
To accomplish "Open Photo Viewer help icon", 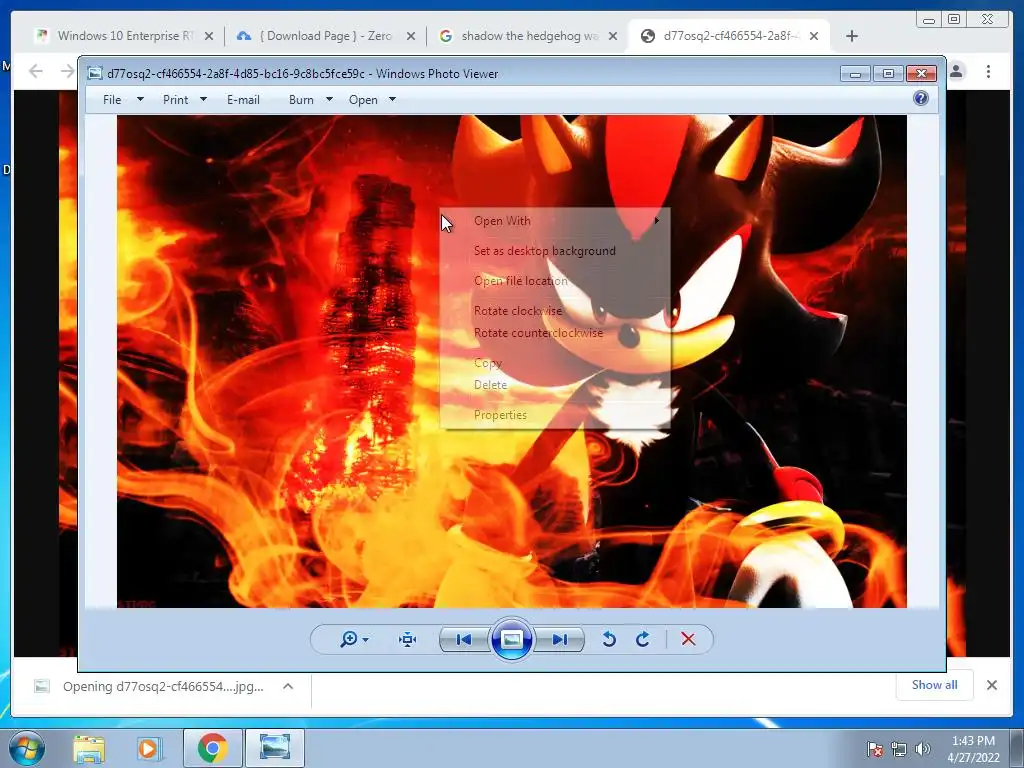I will pyautogui.click(x=921, y=99).
